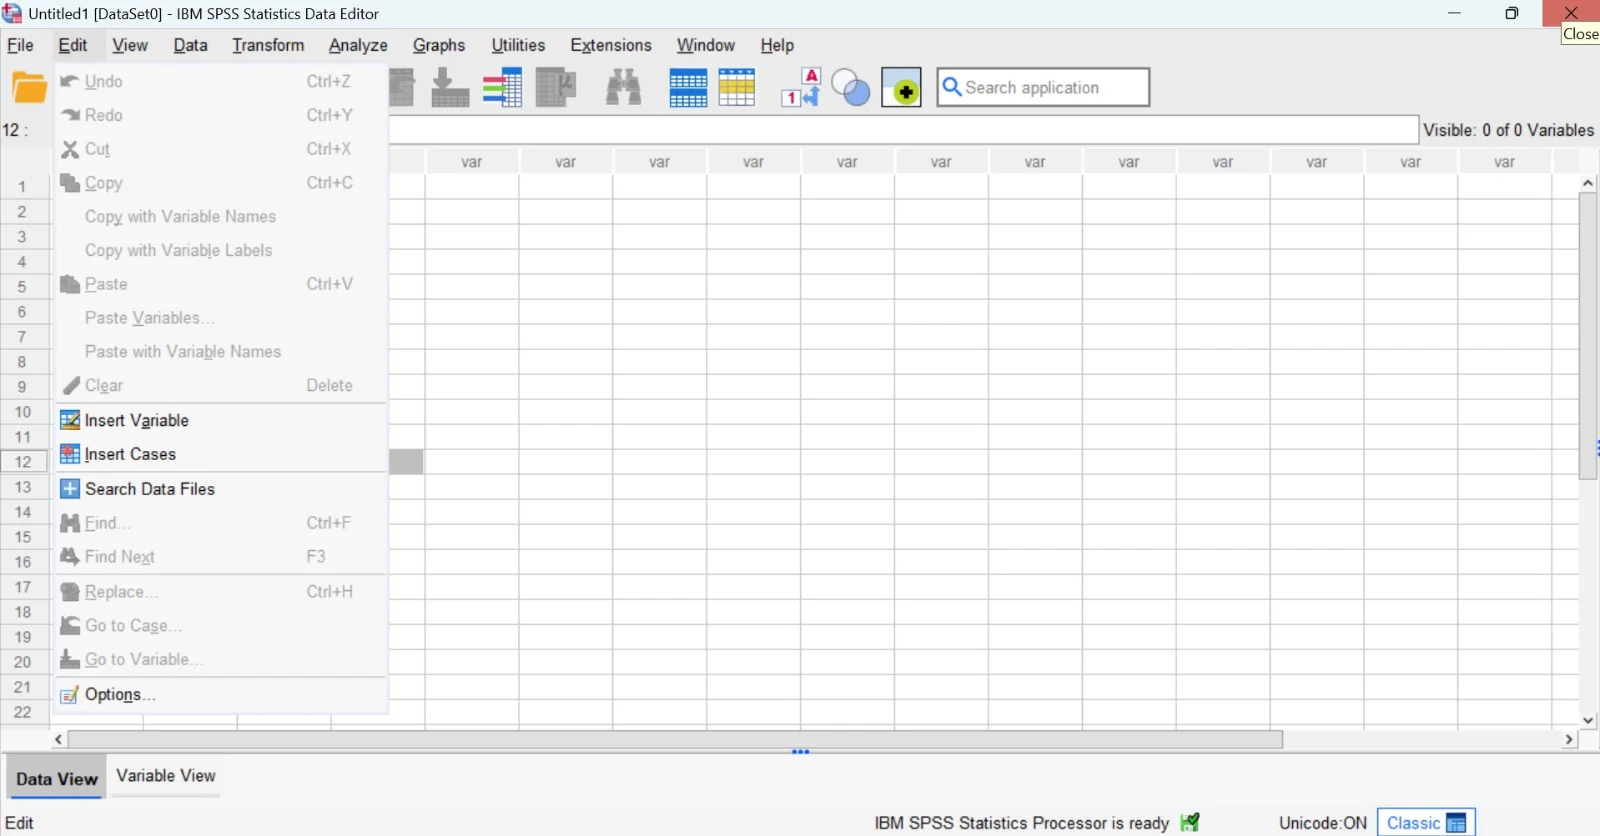The width and height of the screenshot is (1600, 836).
Task: Select row header 12
Action: 23,462
